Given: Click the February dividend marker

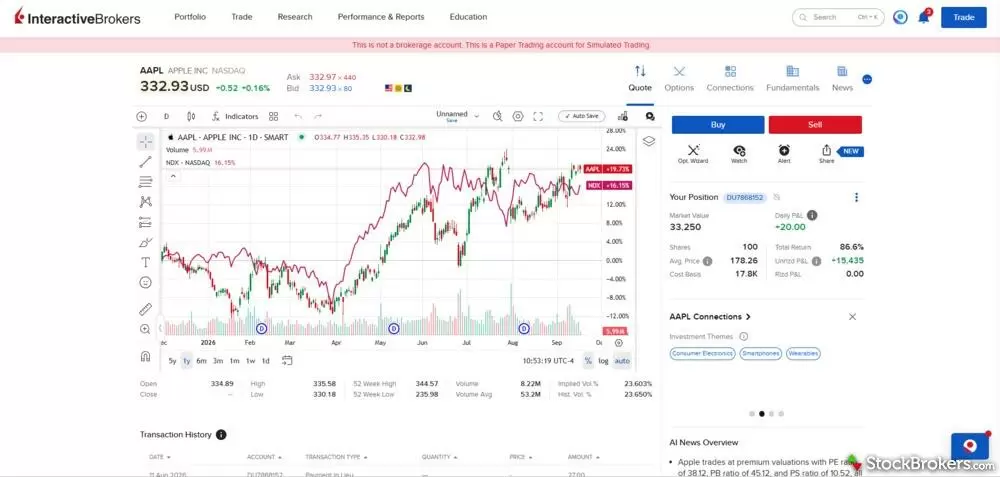Looking at the screenshot, I should [261, 328].
